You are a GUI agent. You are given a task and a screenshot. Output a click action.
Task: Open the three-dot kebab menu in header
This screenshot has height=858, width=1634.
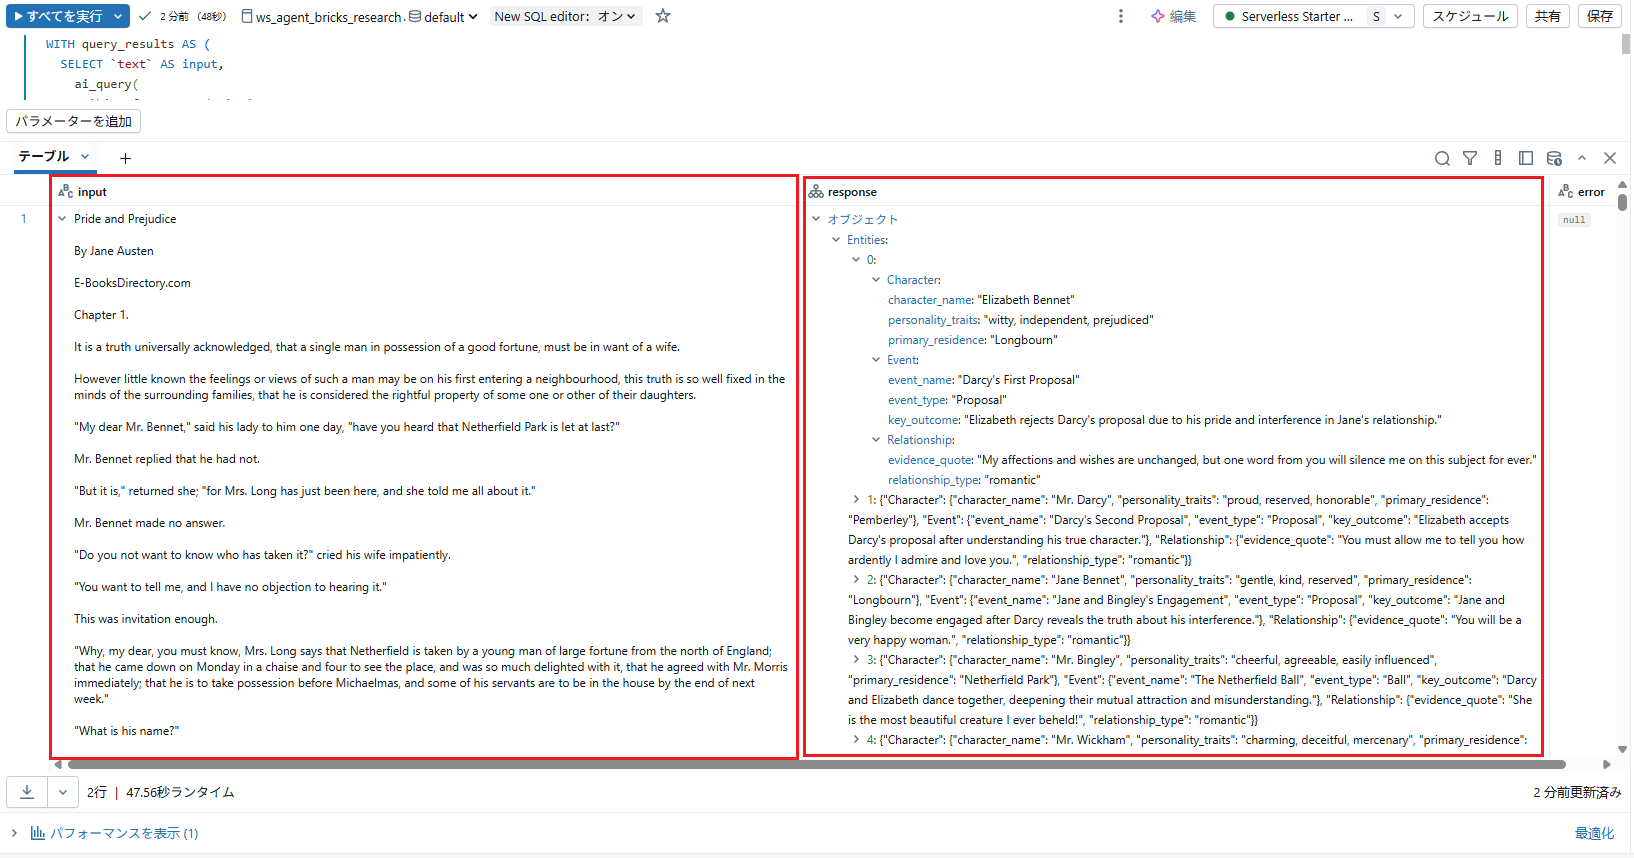tap(1120, 16)
